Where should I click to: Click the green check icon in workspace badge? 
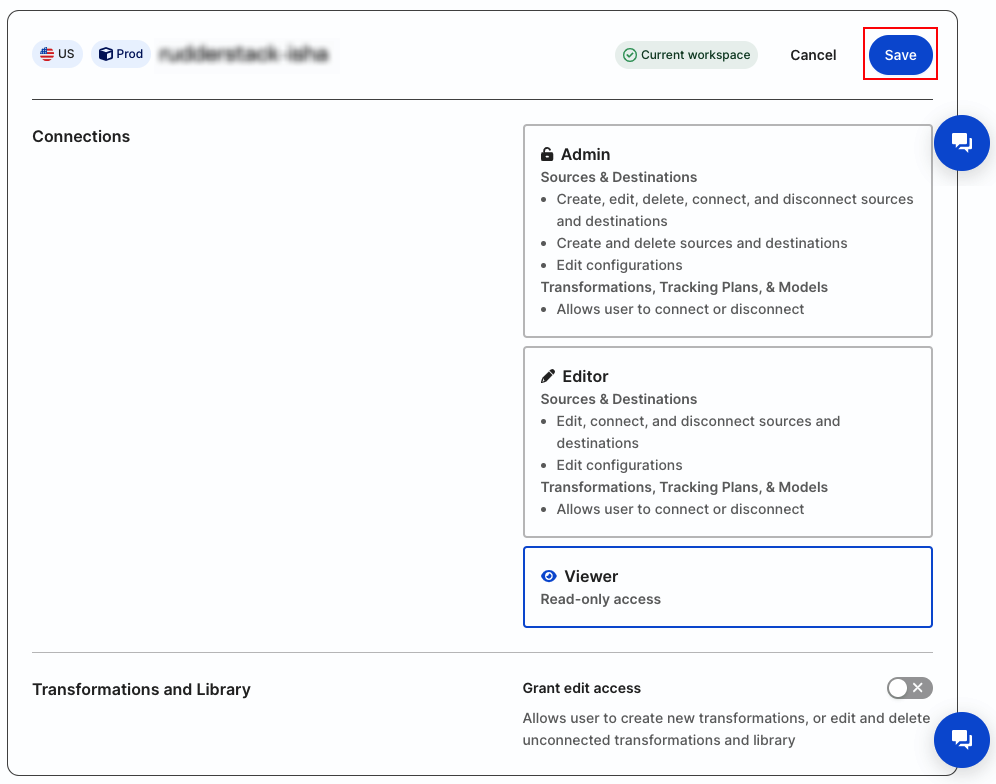629,55
